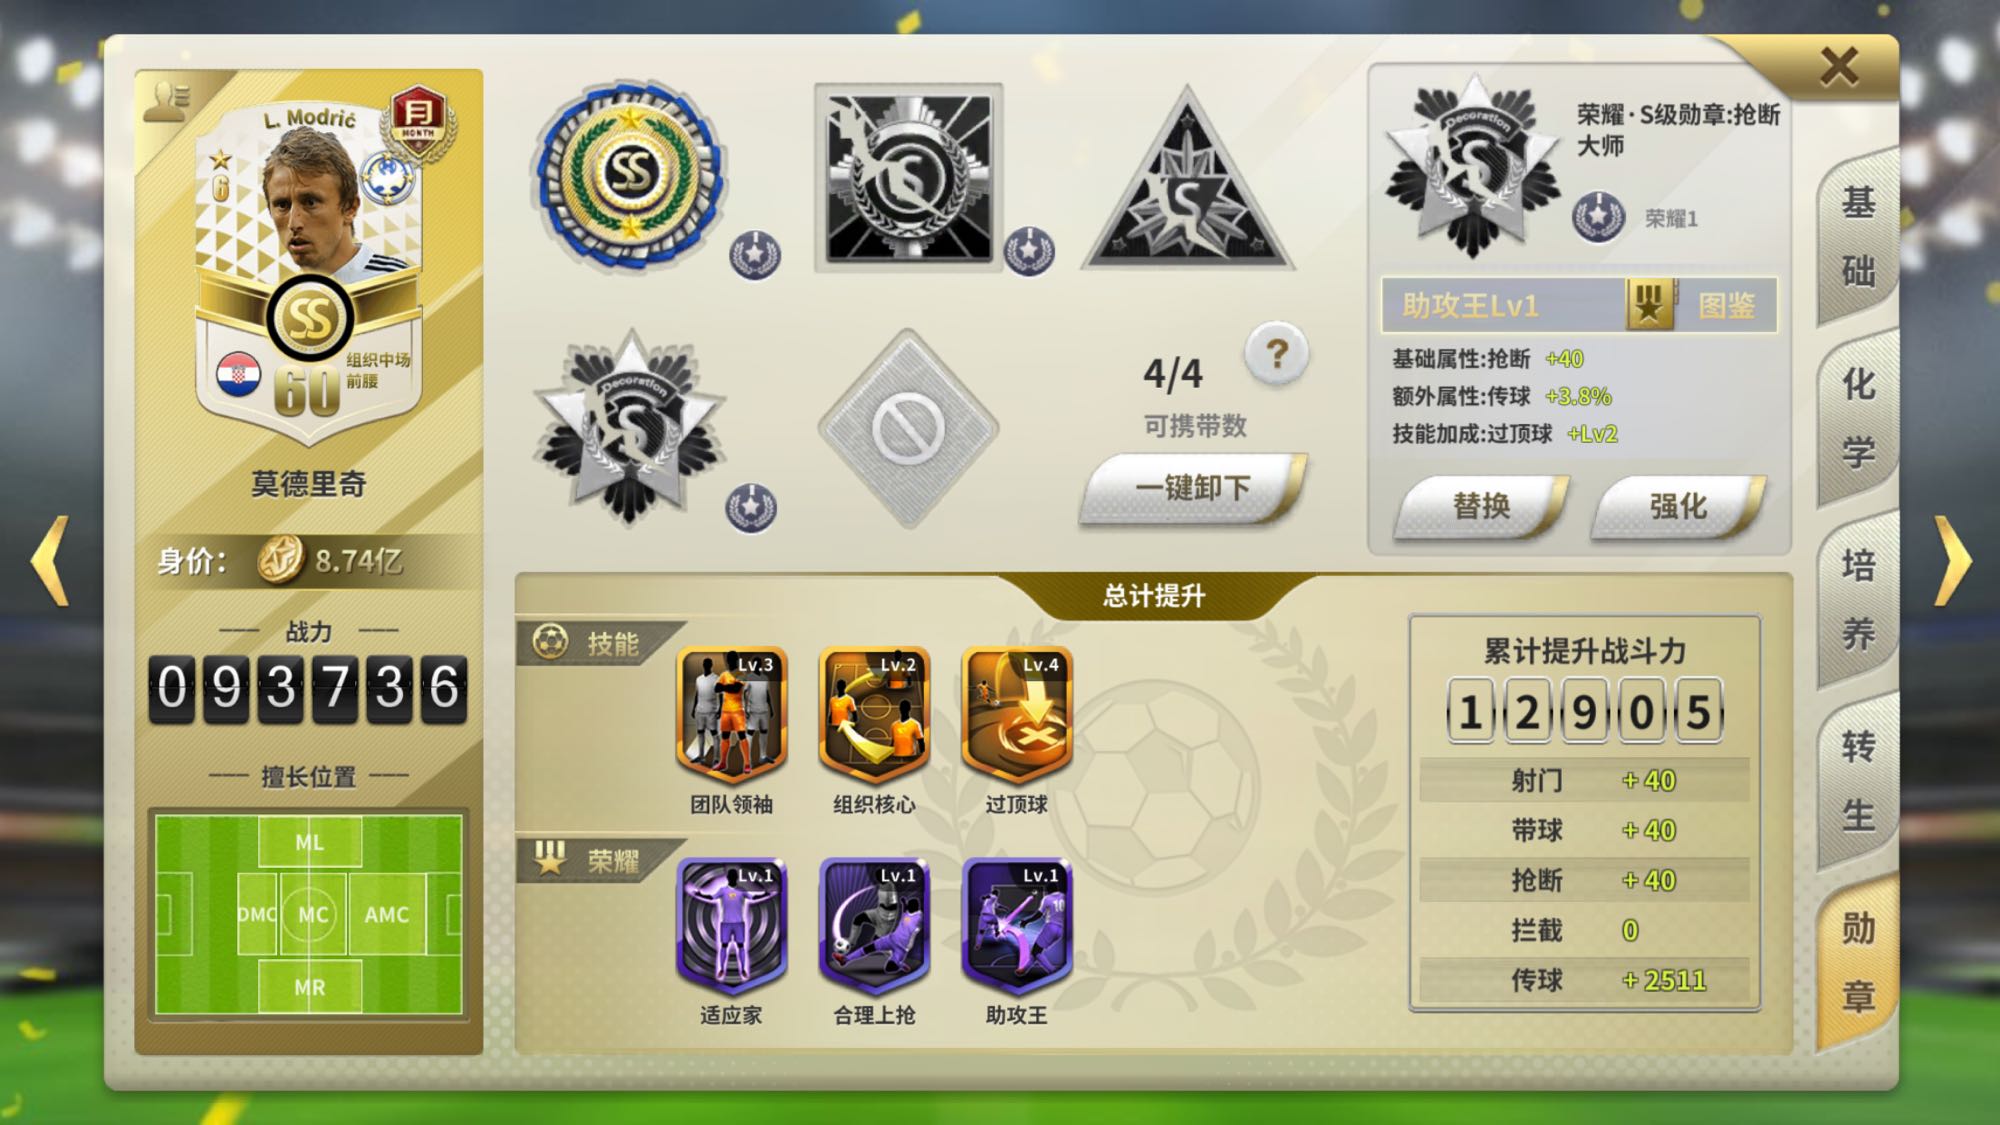Viewport: 2000px width, 1125px height.
Task: Click the 一键卸下 button
Action: pyautogui.click(x=1193, y=488)
